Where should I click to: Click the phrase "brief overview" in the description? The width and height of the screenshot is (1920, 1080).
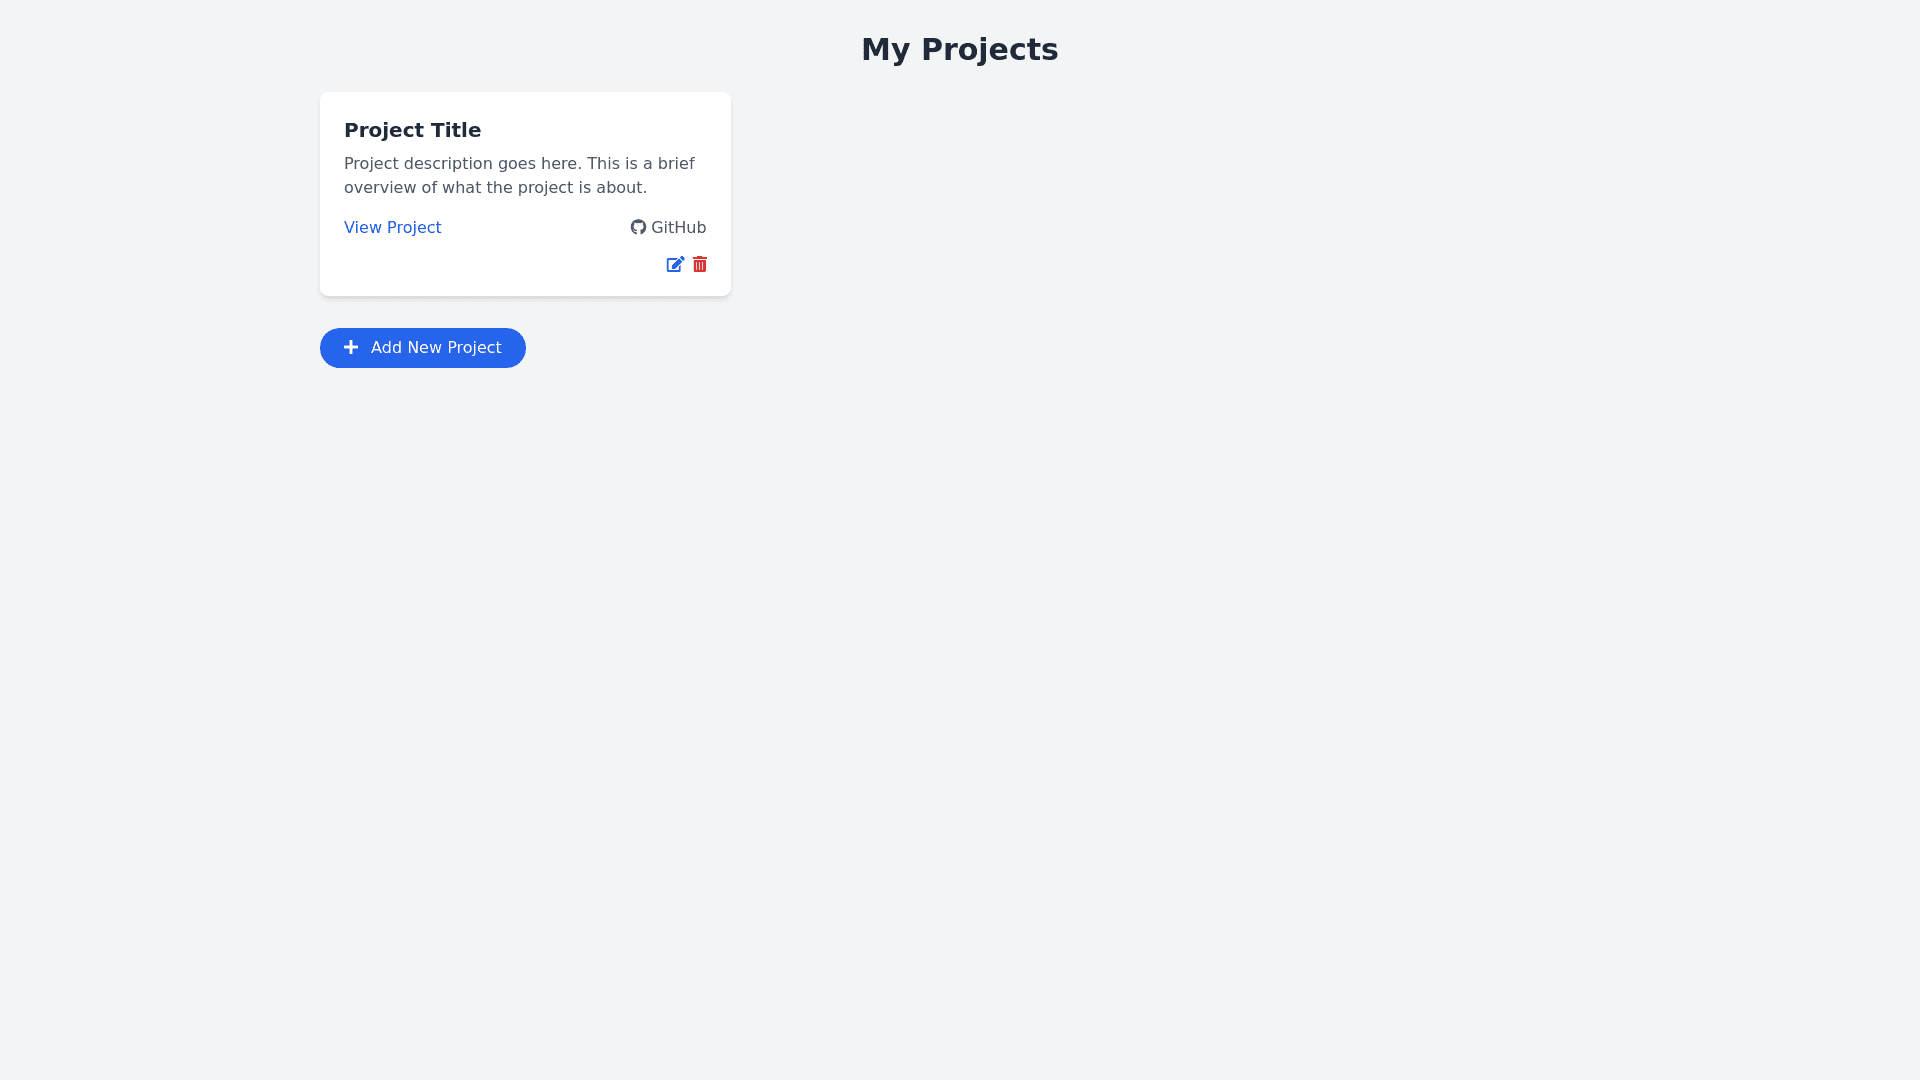[676, 164]
